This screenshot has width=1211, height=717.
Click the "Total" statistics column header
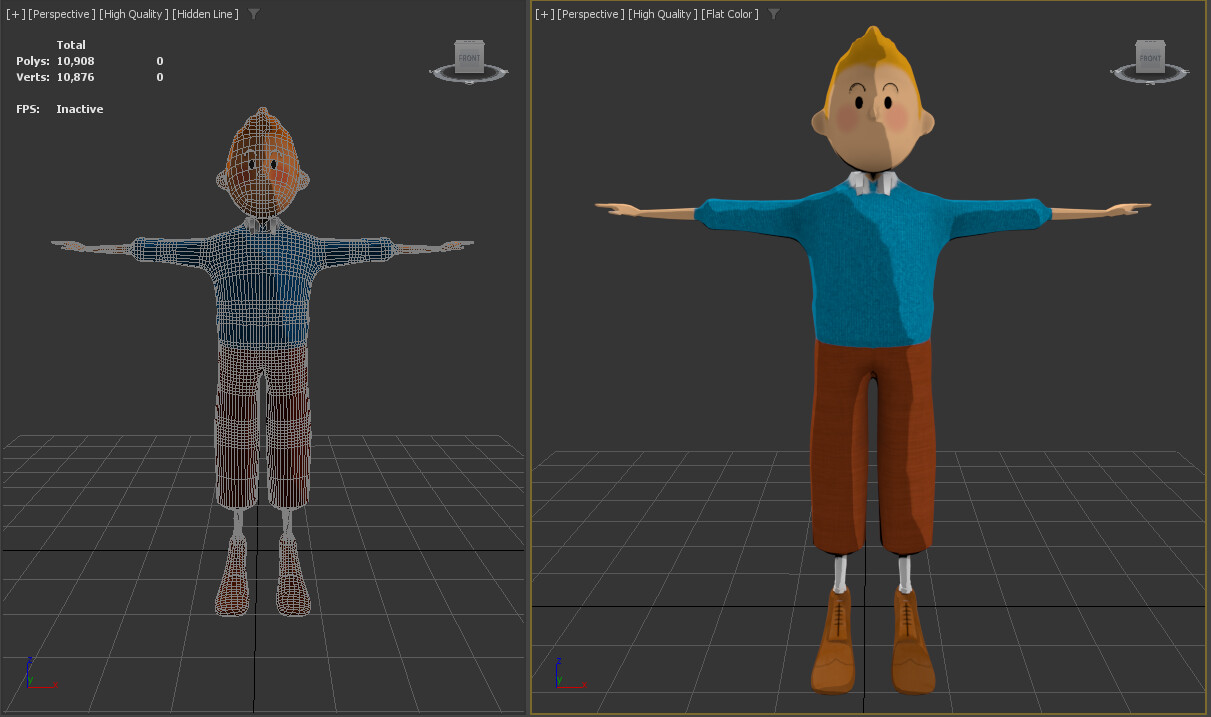pyautogui.click(x=71, y=45)
